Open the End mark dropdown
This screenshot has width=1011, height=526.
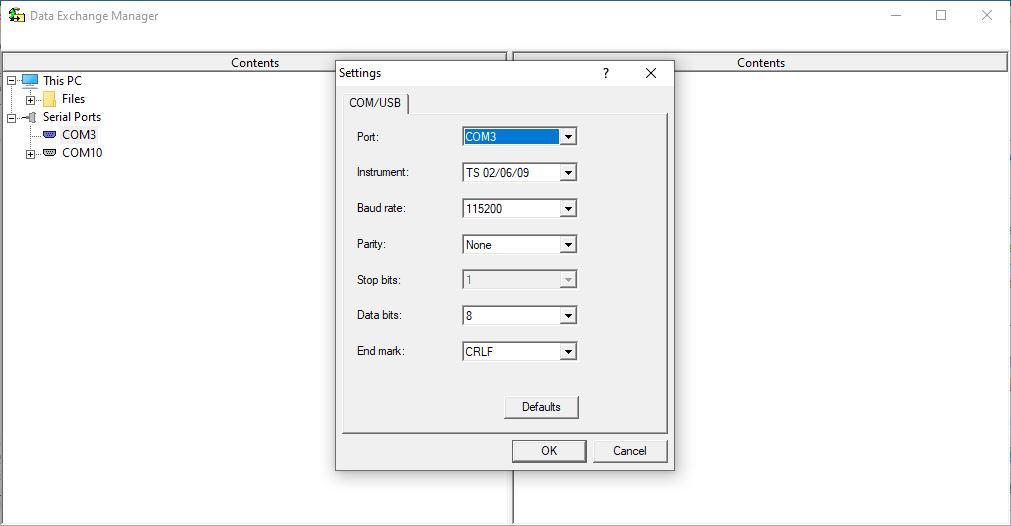pyautogui.click(x=568, y=352)
